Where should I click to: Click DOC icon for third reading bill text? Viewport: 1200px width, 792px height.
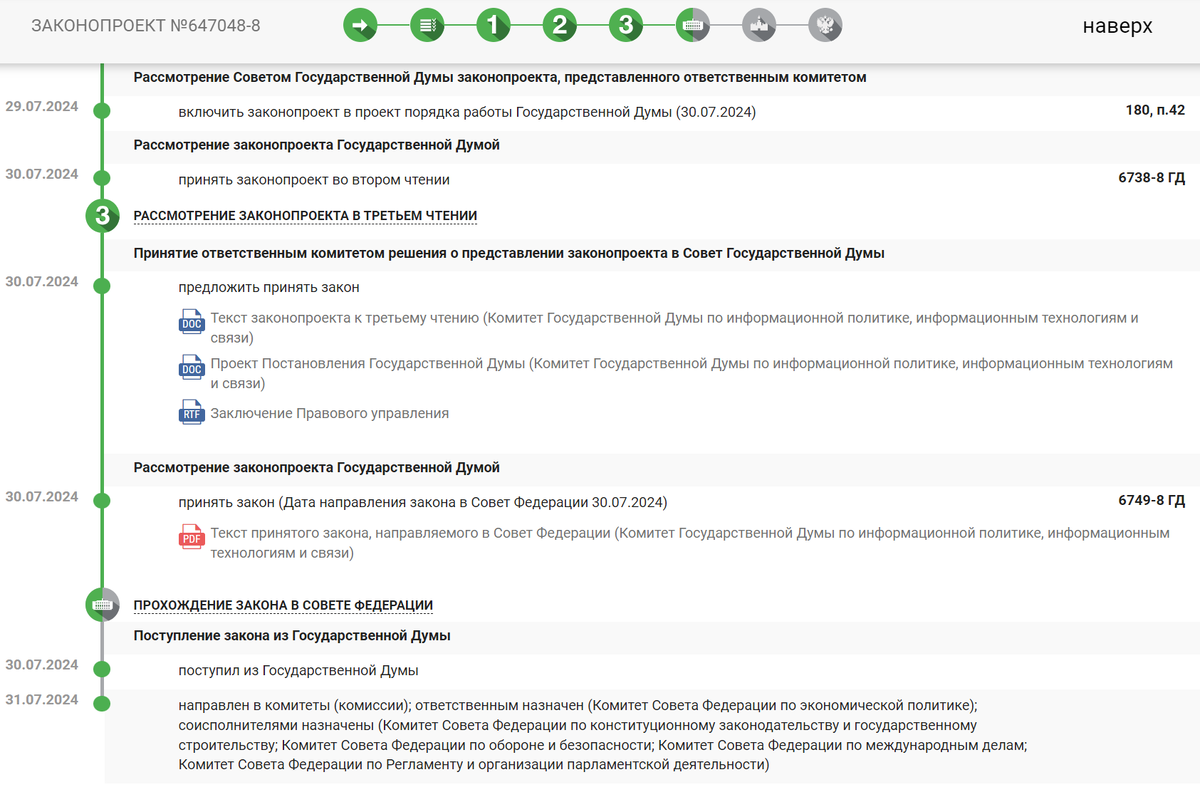pyautogui.click(x=191, y=322)
